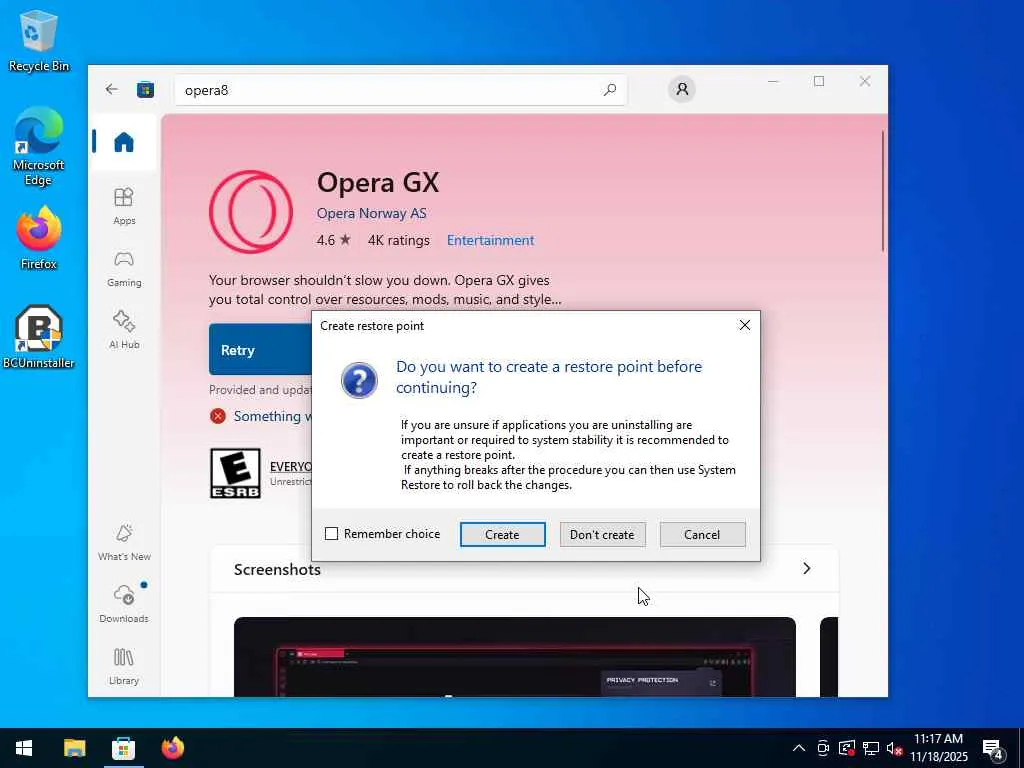The width and height of the screenshot is (1024, 768).
Task: Open taskbar clock and date
Action: point(939,748)
